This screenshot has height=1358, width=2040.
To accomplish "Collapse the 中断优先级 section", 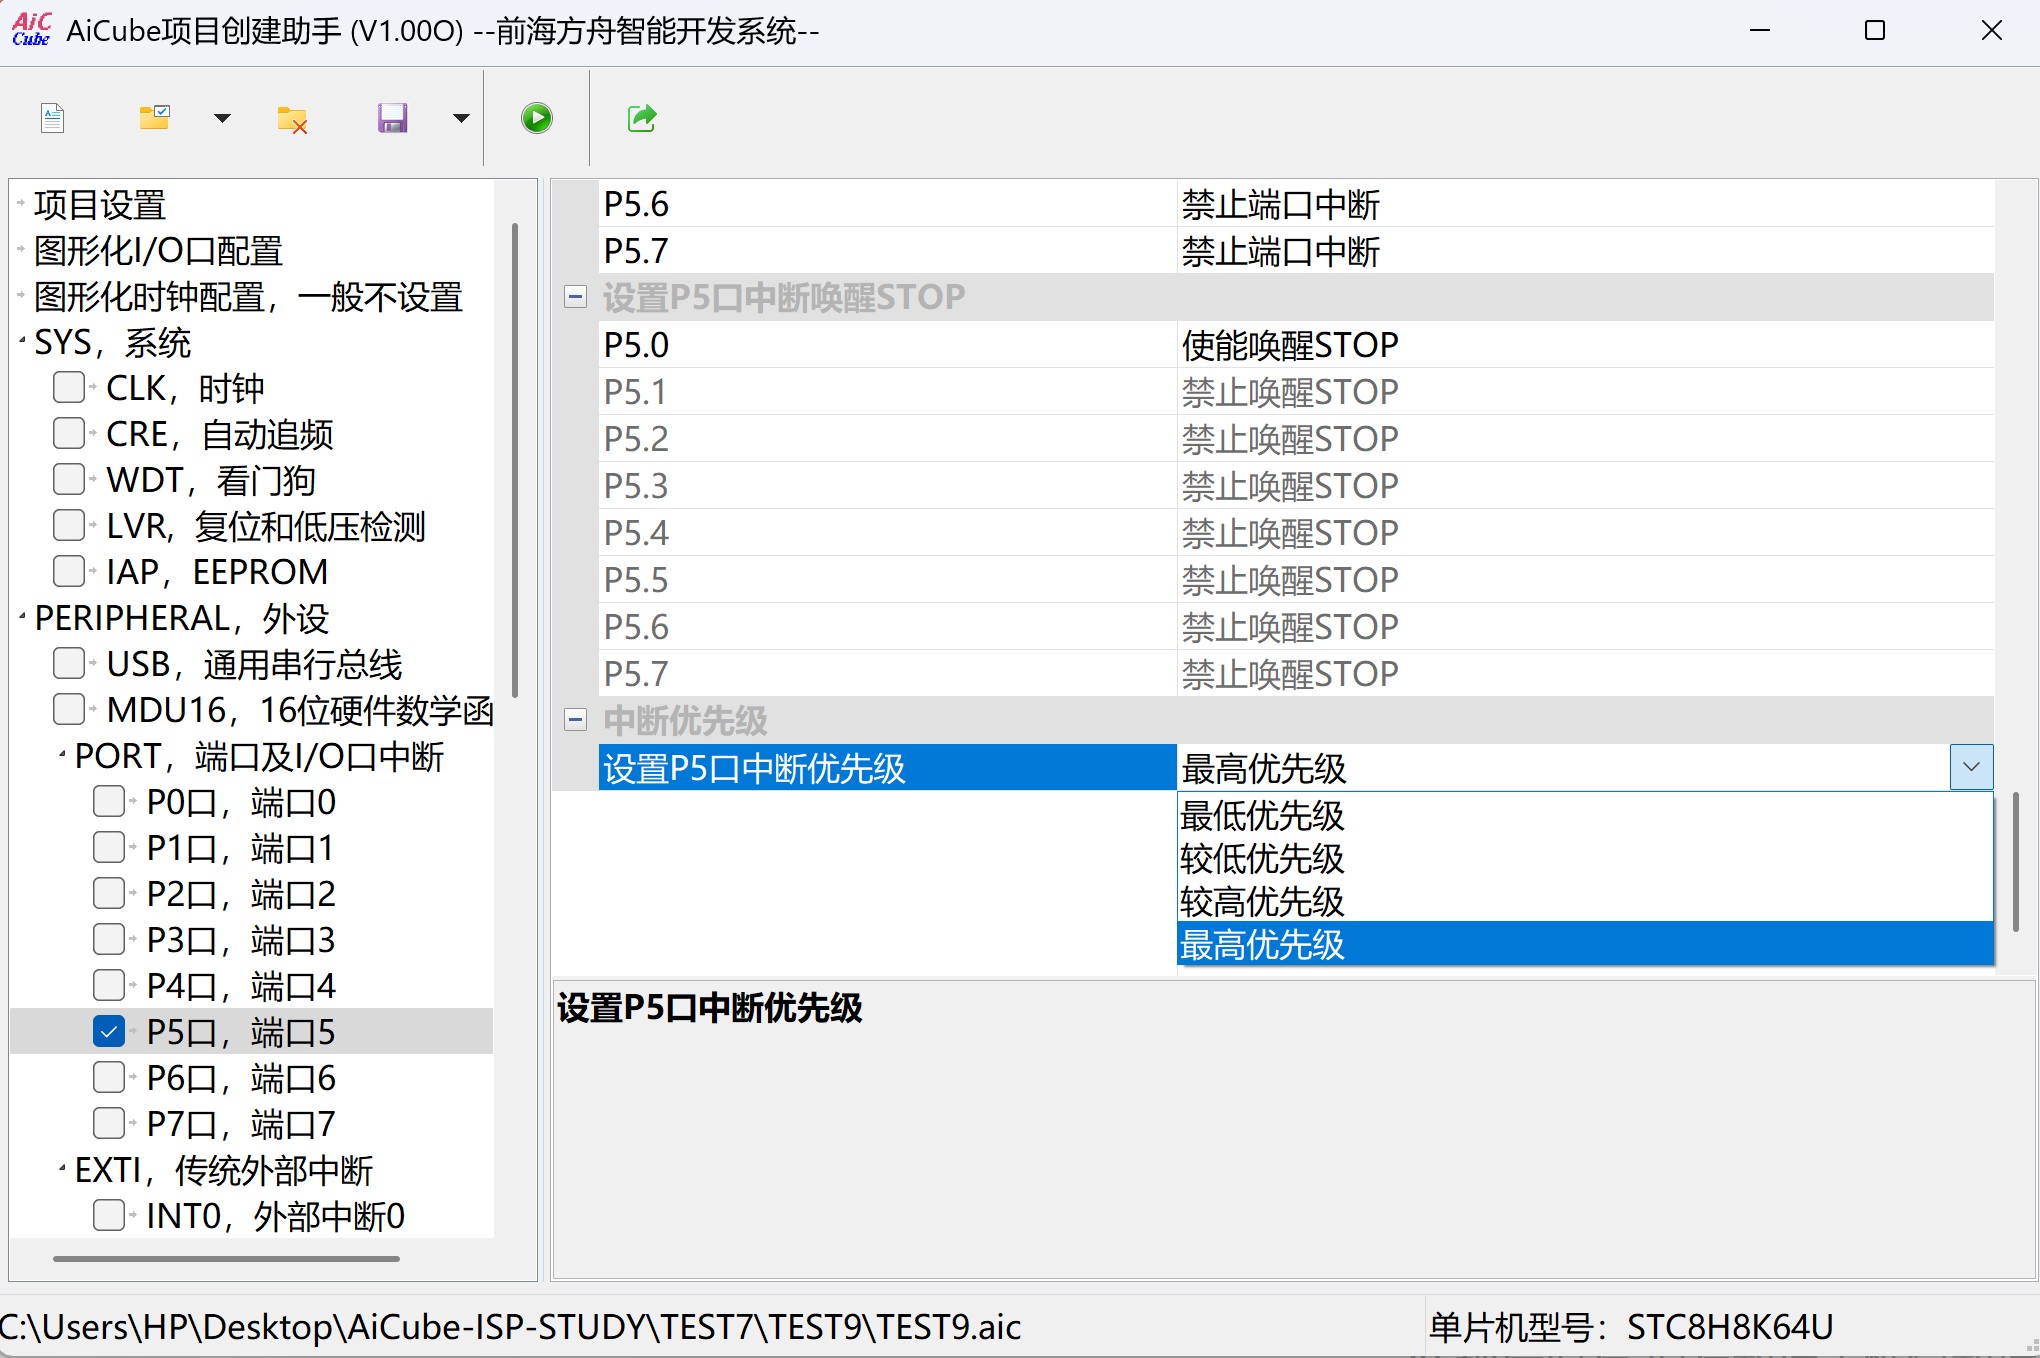I will [575, 720].
